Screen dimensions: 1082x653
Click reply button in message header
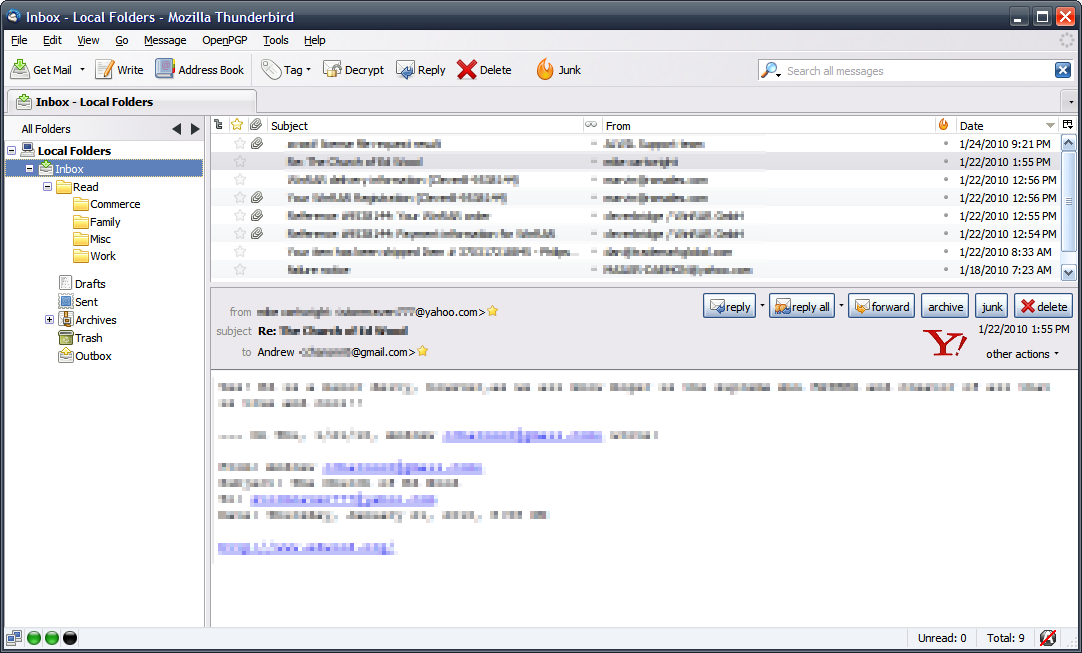[x=729, y=306]
